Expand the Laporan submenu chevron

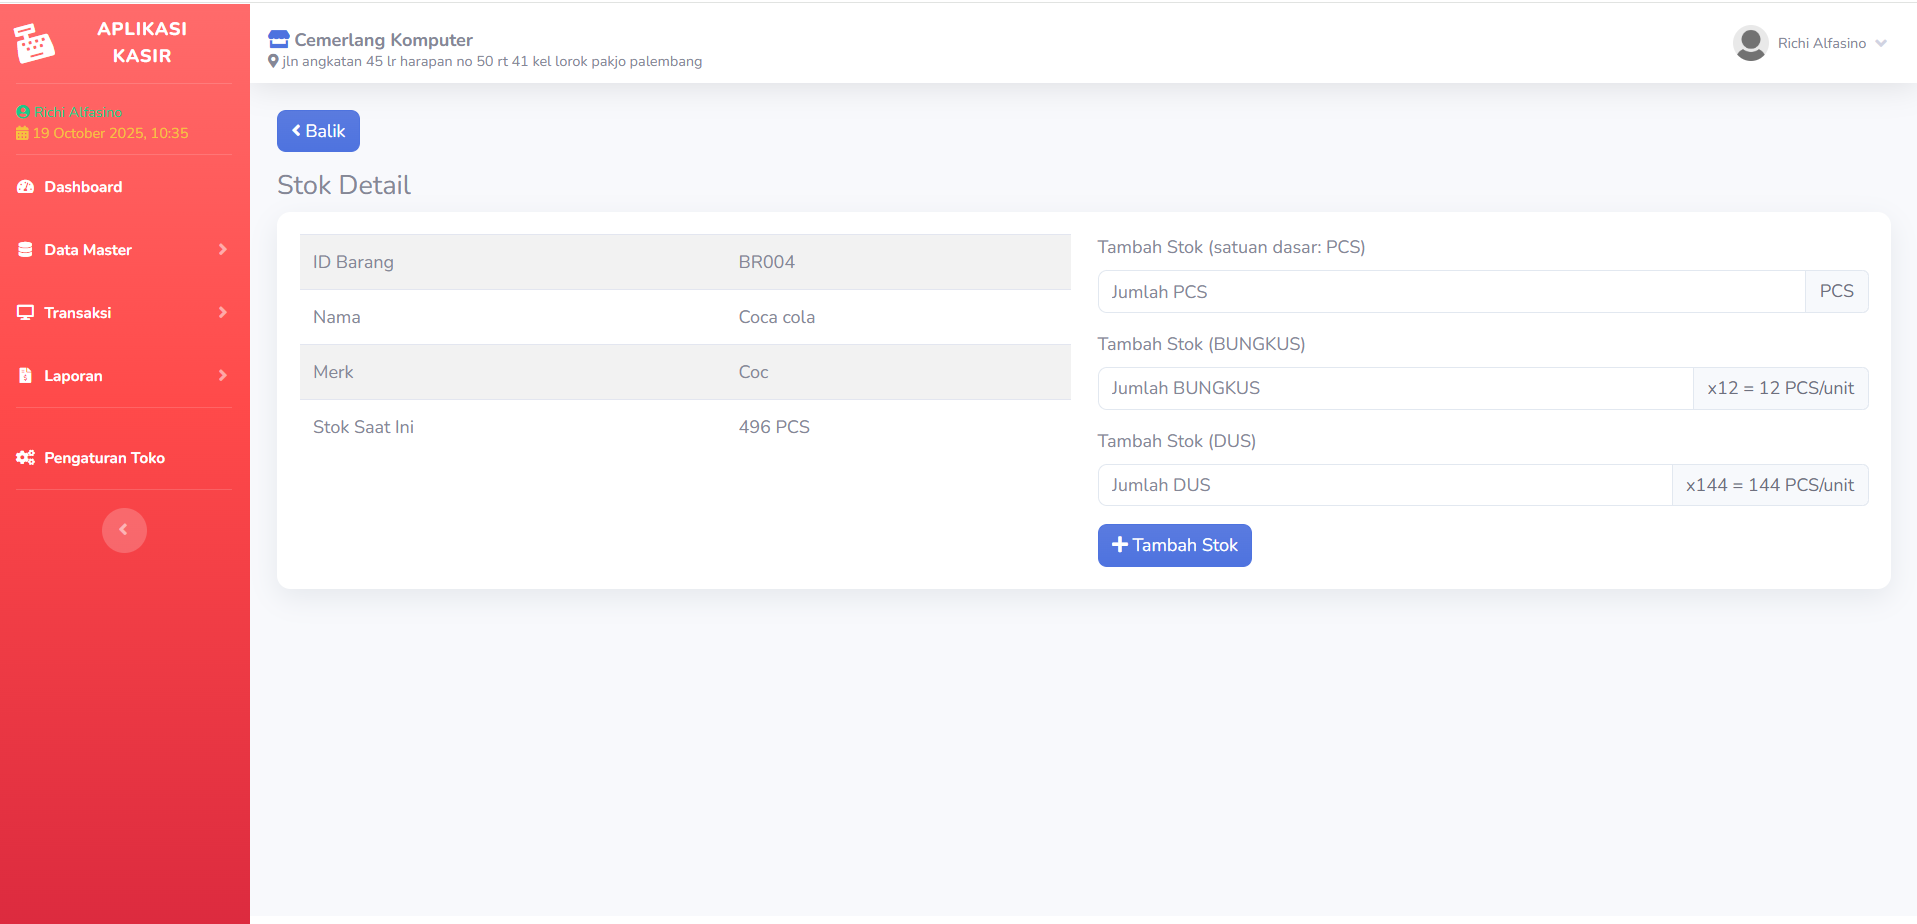222,376
